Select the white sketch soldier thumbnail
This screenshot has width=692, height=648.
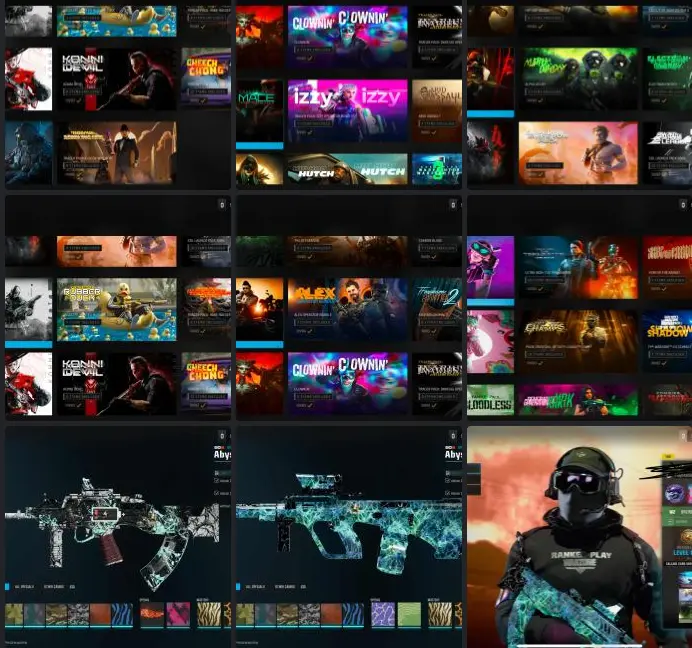pyautogui.click(x=29, y=309)
